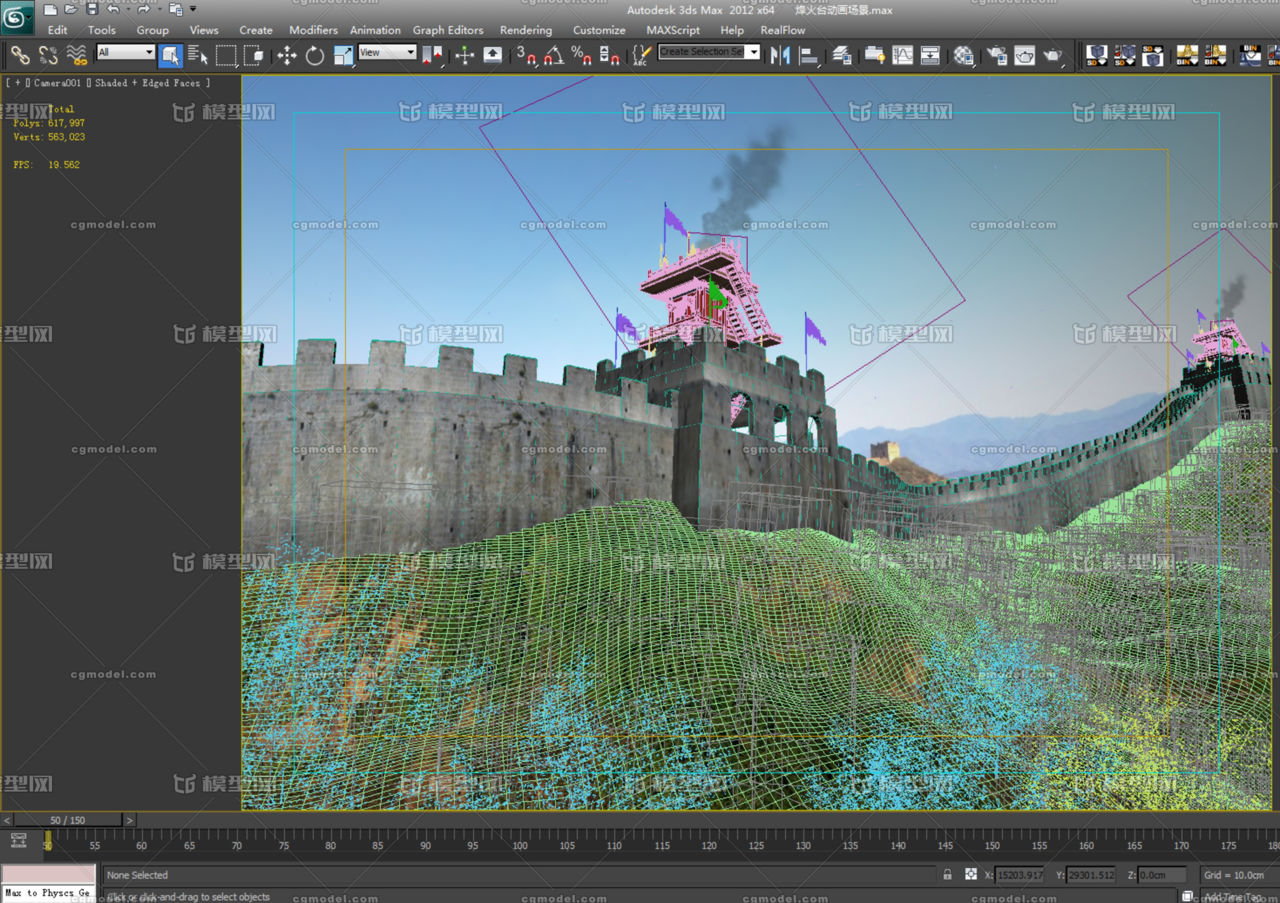
Task: Open the RealFlow menu
Action: coord(783,30)
